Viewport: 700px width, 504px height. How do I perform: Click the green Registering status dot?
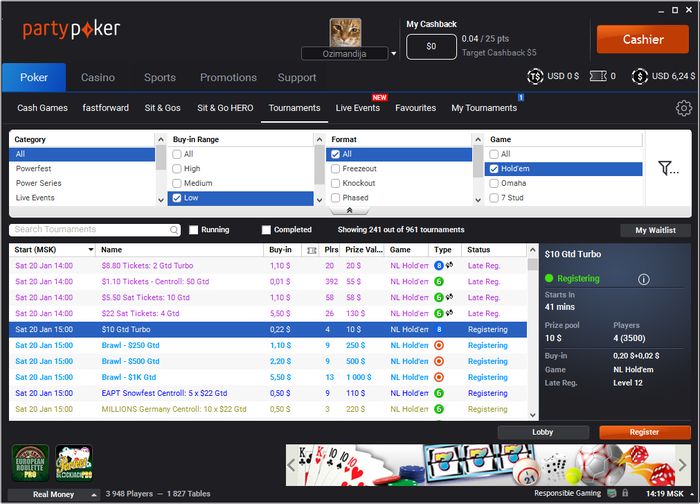click(549, 278)
